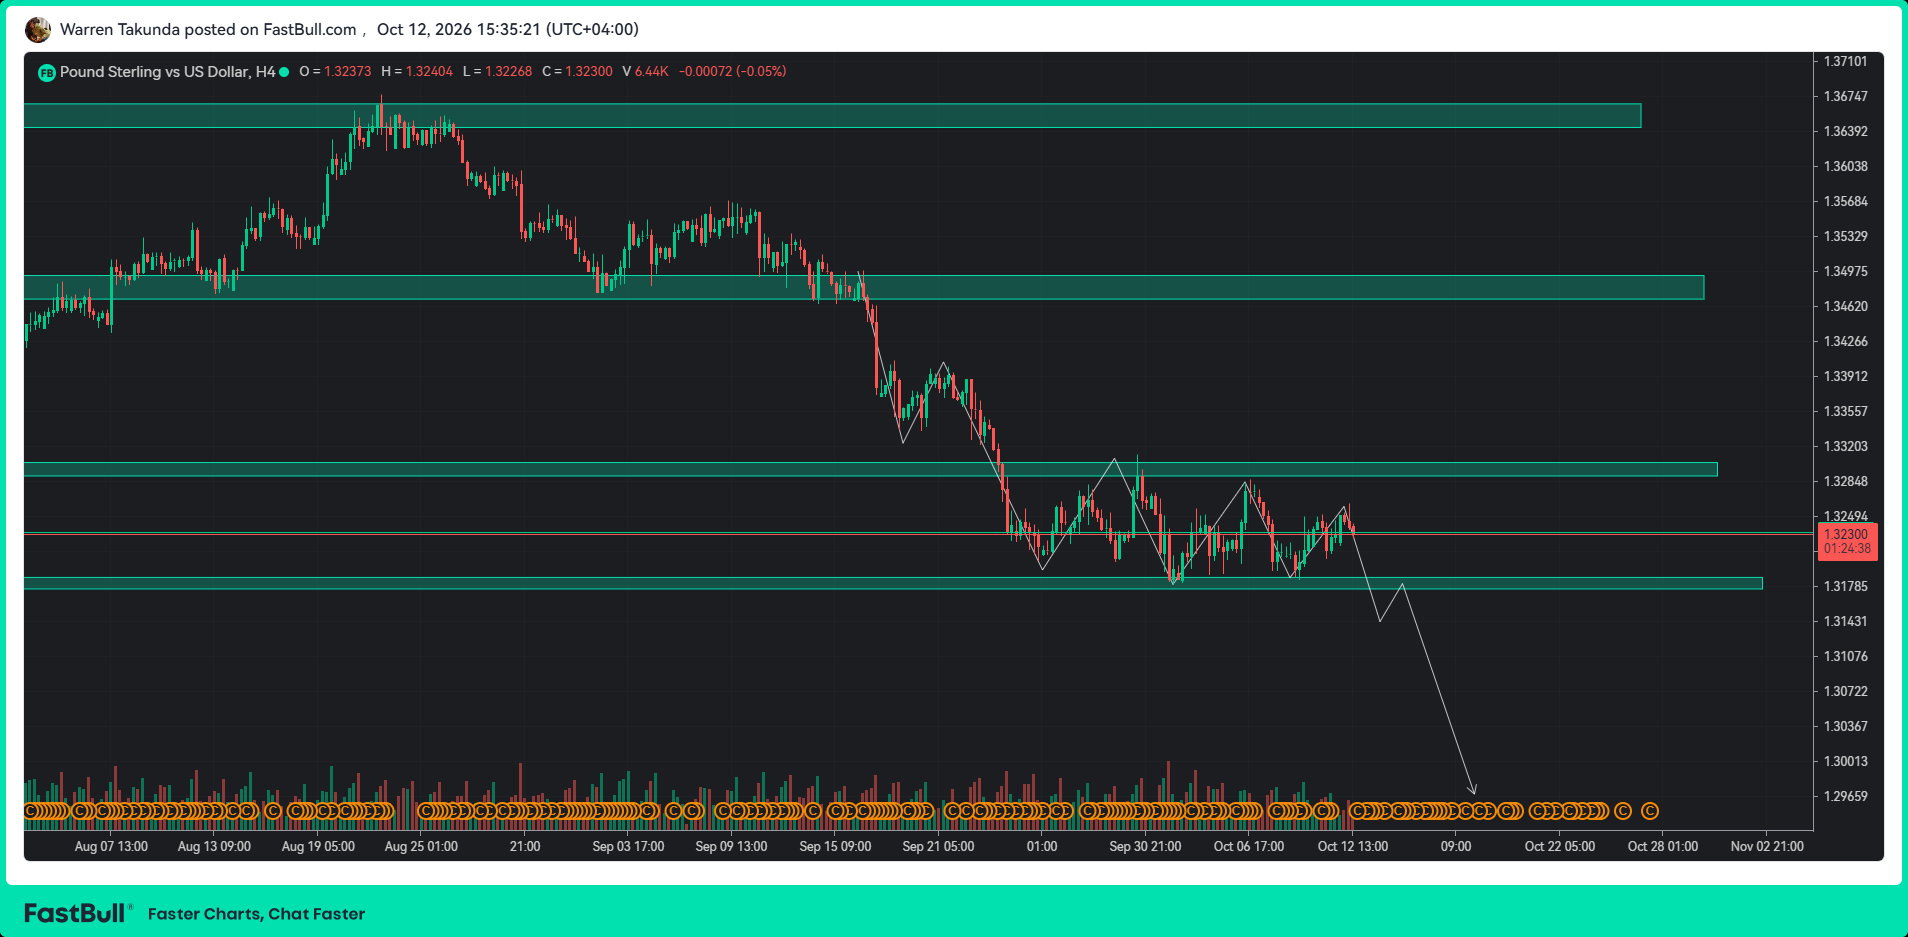Click the volume value 6.44K
1908x937 pixels.
click(651, 72)
